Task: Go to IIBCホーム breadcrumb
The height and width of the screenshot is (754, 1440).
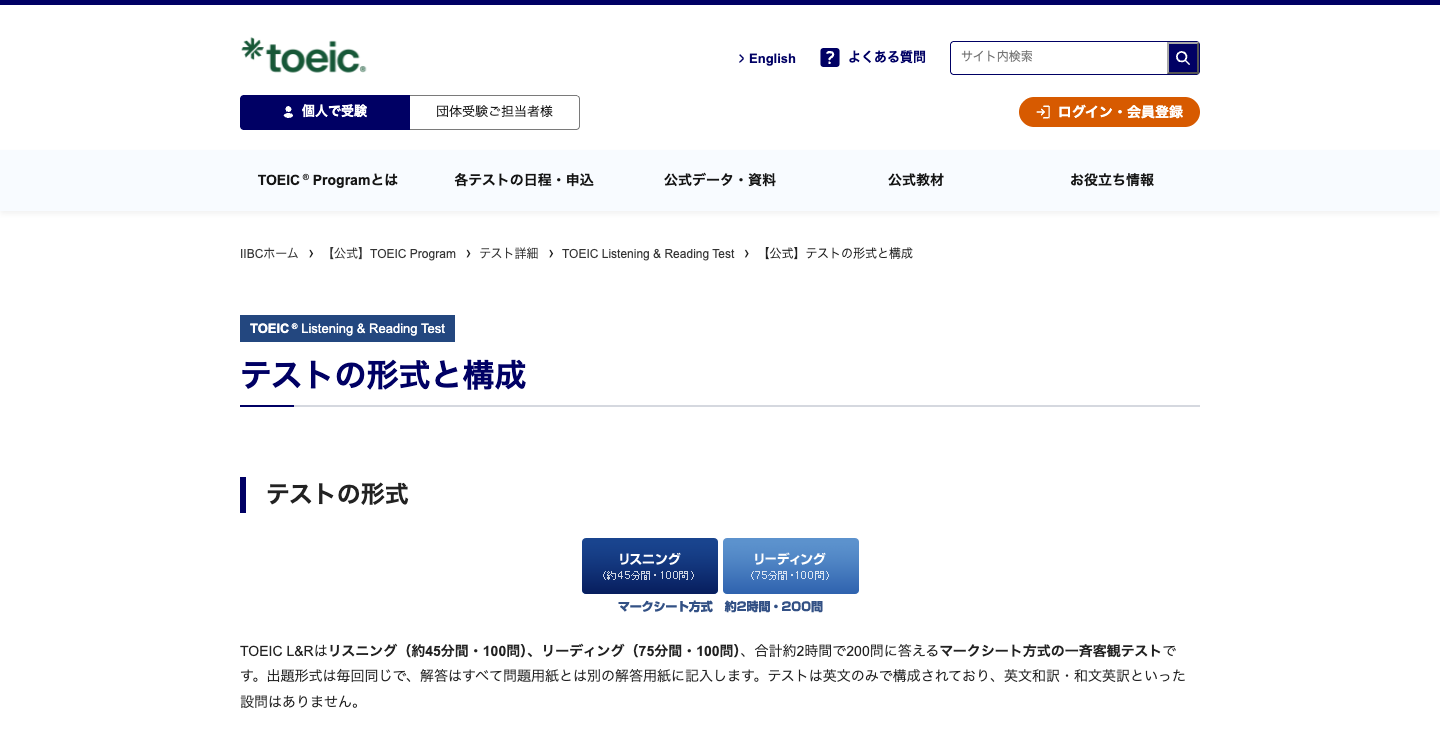Action: click(269, 254)
